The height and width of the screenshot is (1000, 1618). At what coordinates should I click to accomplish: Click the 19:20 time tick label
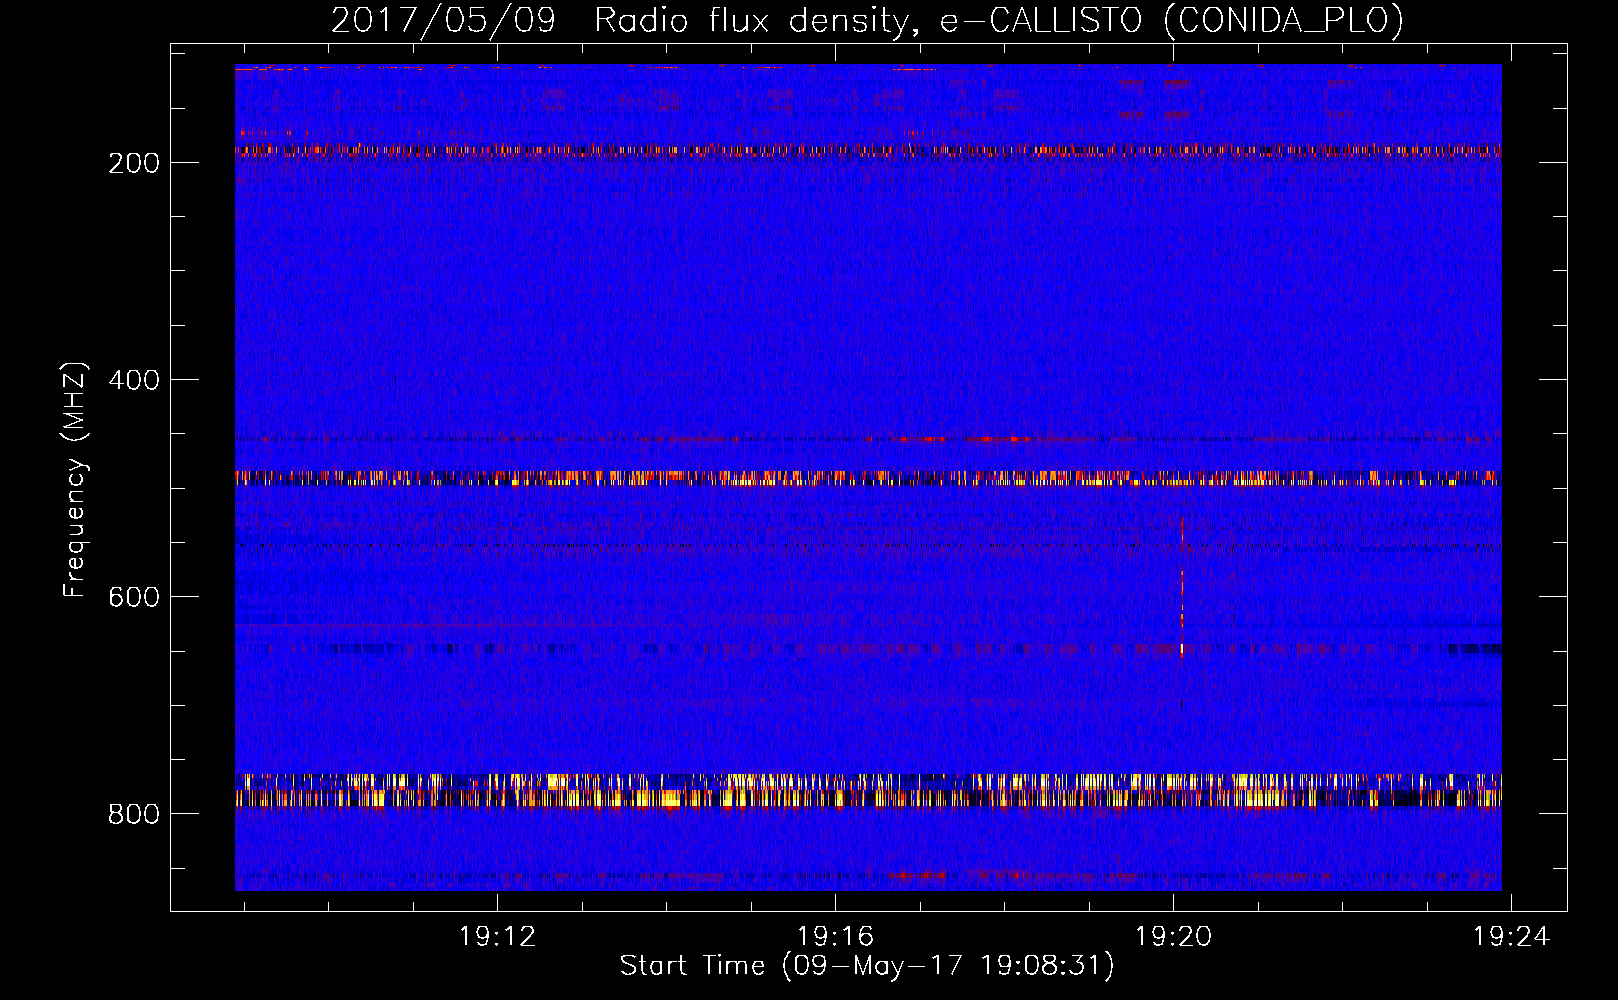[1173, 936]
